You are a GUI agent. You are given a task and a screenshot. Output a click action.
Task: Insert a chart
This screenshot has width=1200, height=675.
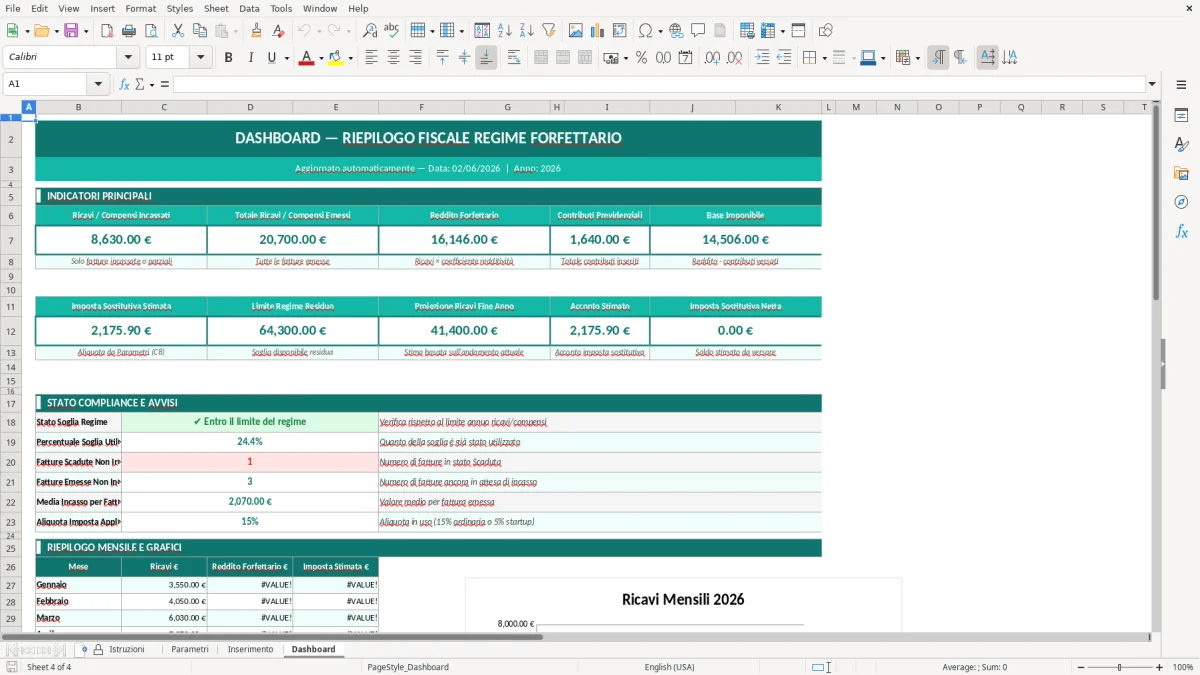[x=598, y=31]
